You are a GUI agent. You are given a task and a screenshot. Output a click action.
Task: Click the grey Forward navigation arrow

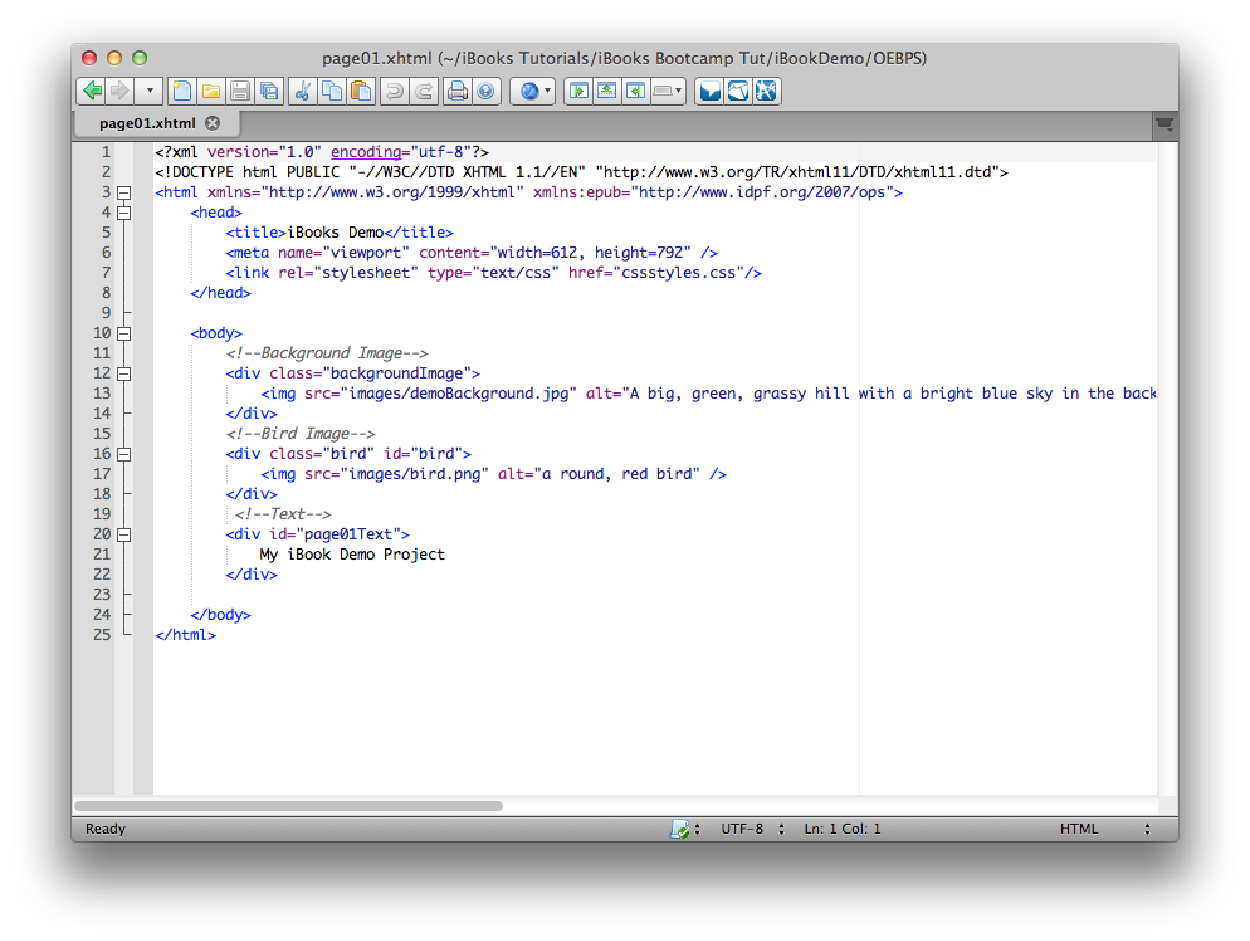(119, 91)
